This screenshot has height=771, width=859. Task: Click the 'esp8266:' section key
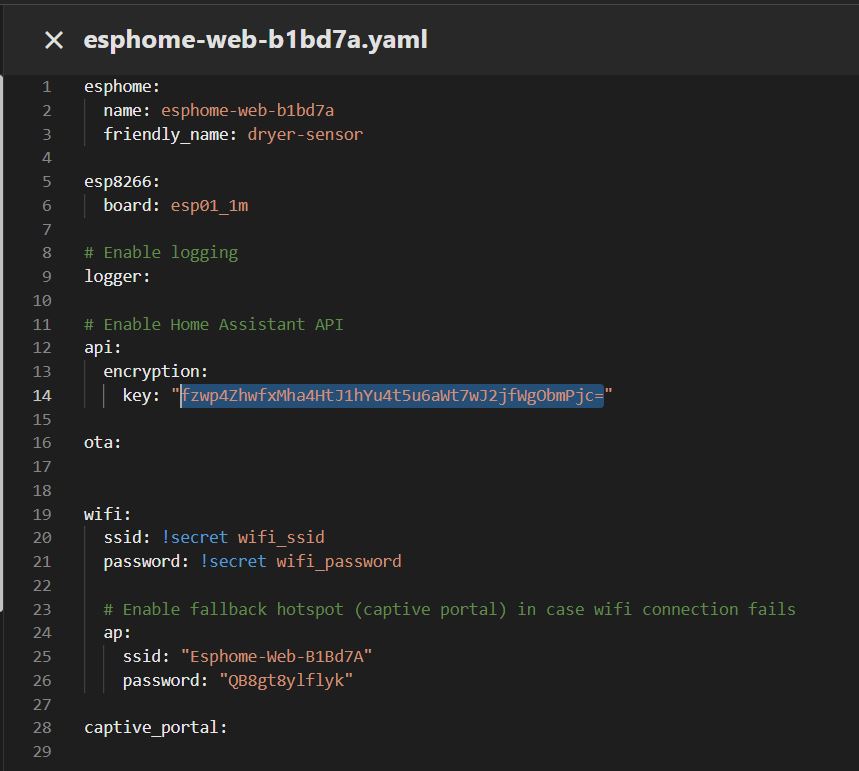pyautogui.click(x=122, y=181)
